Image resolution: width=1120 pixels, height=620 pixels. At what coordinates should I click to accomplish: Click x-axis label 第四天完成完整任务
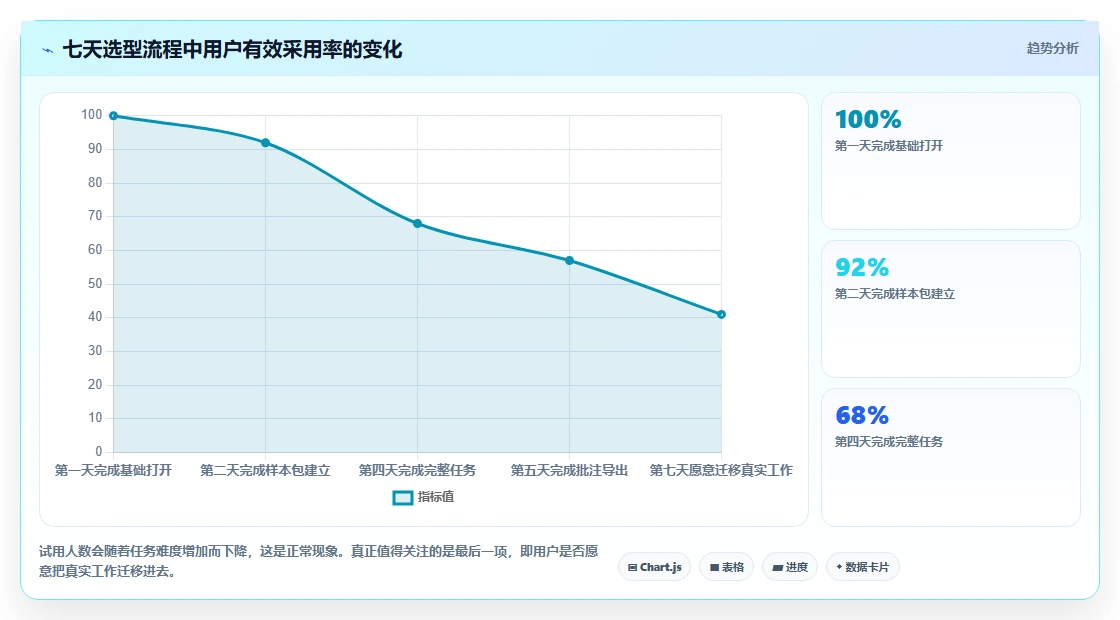click(417, 470)
